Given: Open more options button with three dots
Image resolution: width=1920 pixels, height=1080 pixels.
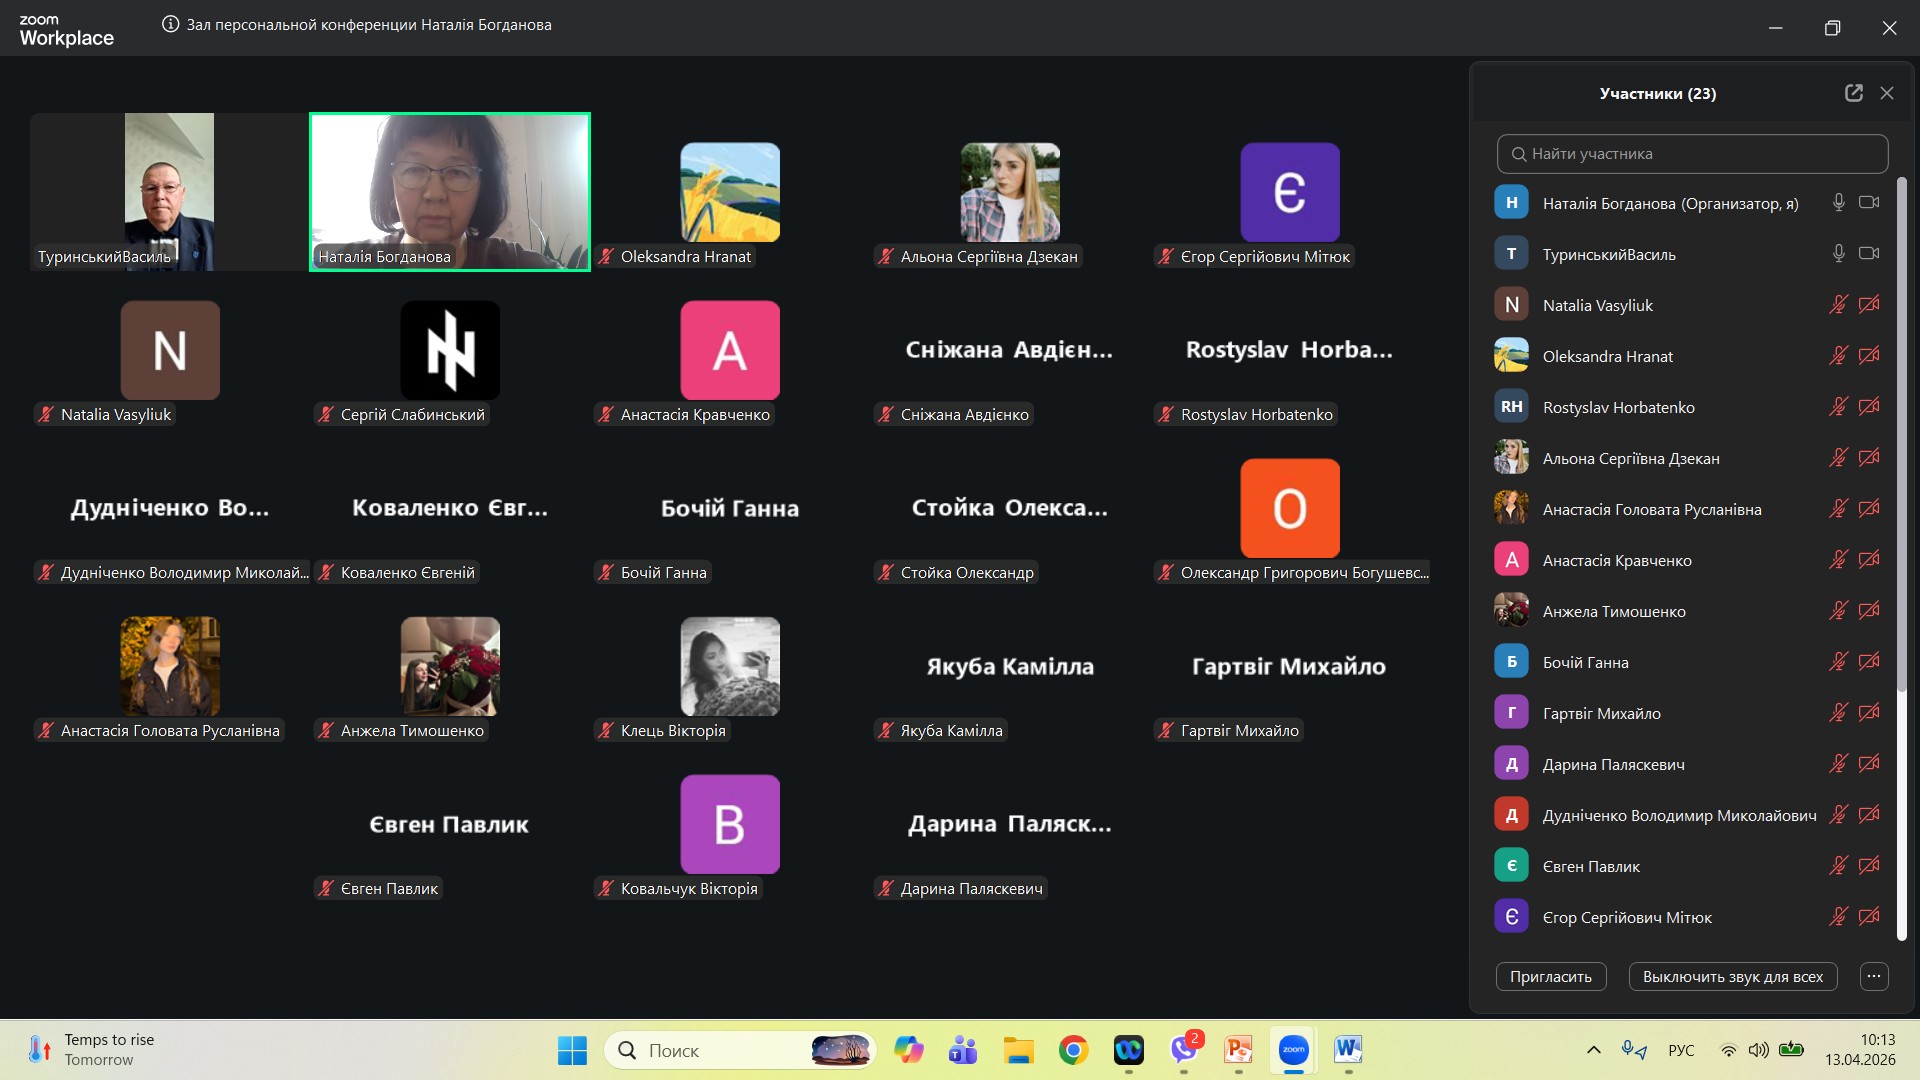Looking at the screenshot, I should [1874, 976].
